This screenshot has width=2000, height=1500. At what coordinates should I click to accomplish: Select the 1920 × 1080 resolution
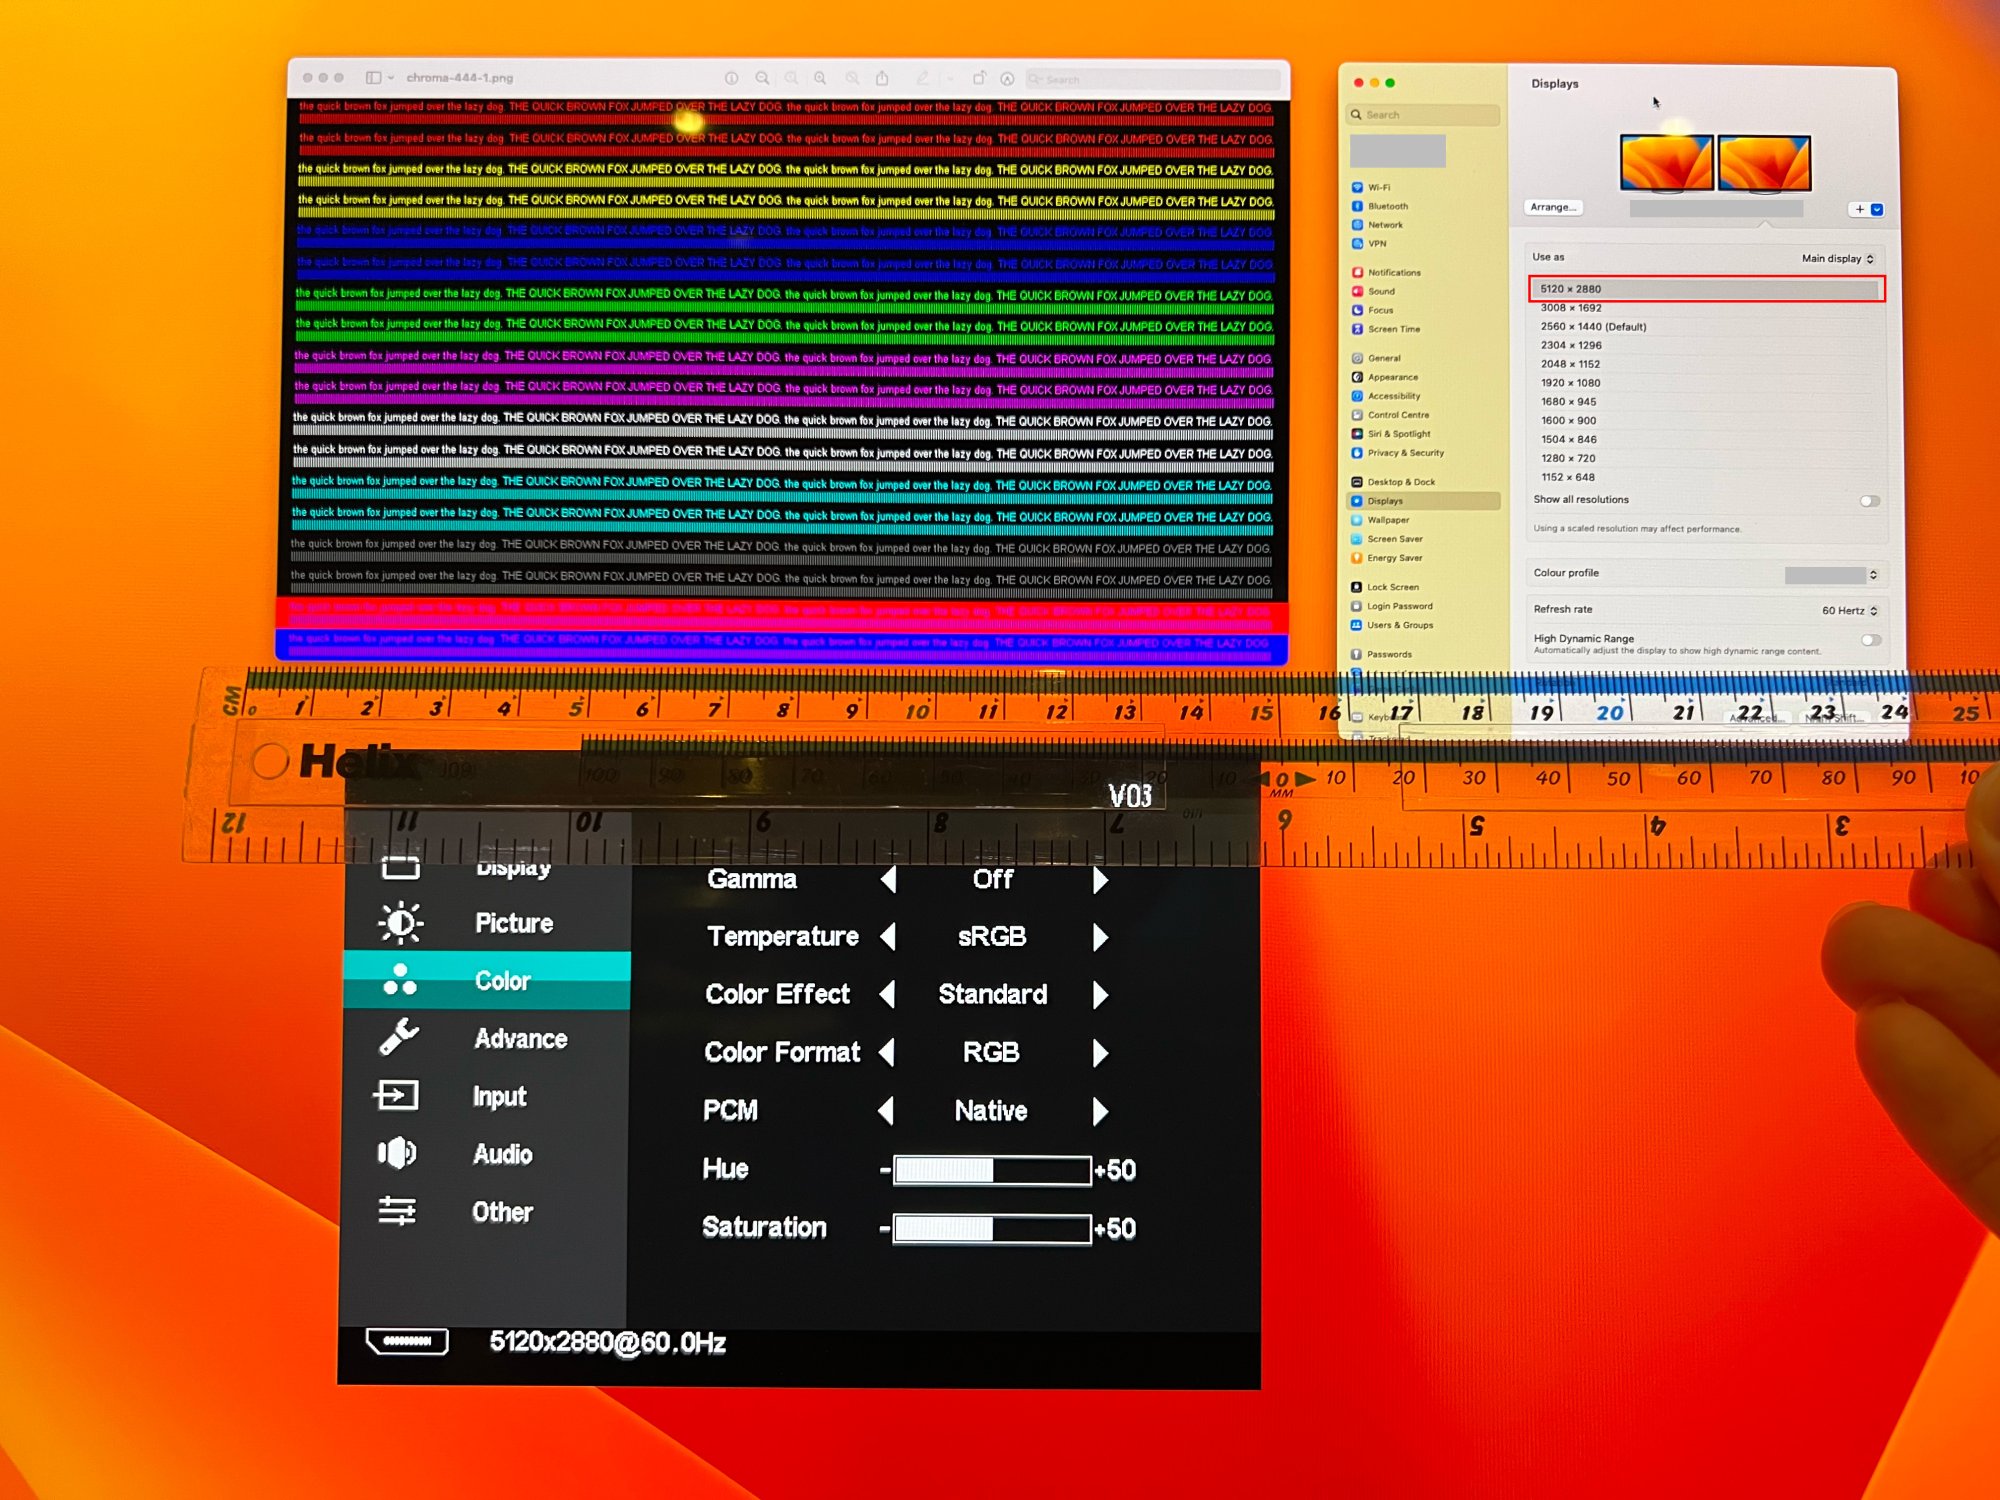click(x=1570, y=383)
